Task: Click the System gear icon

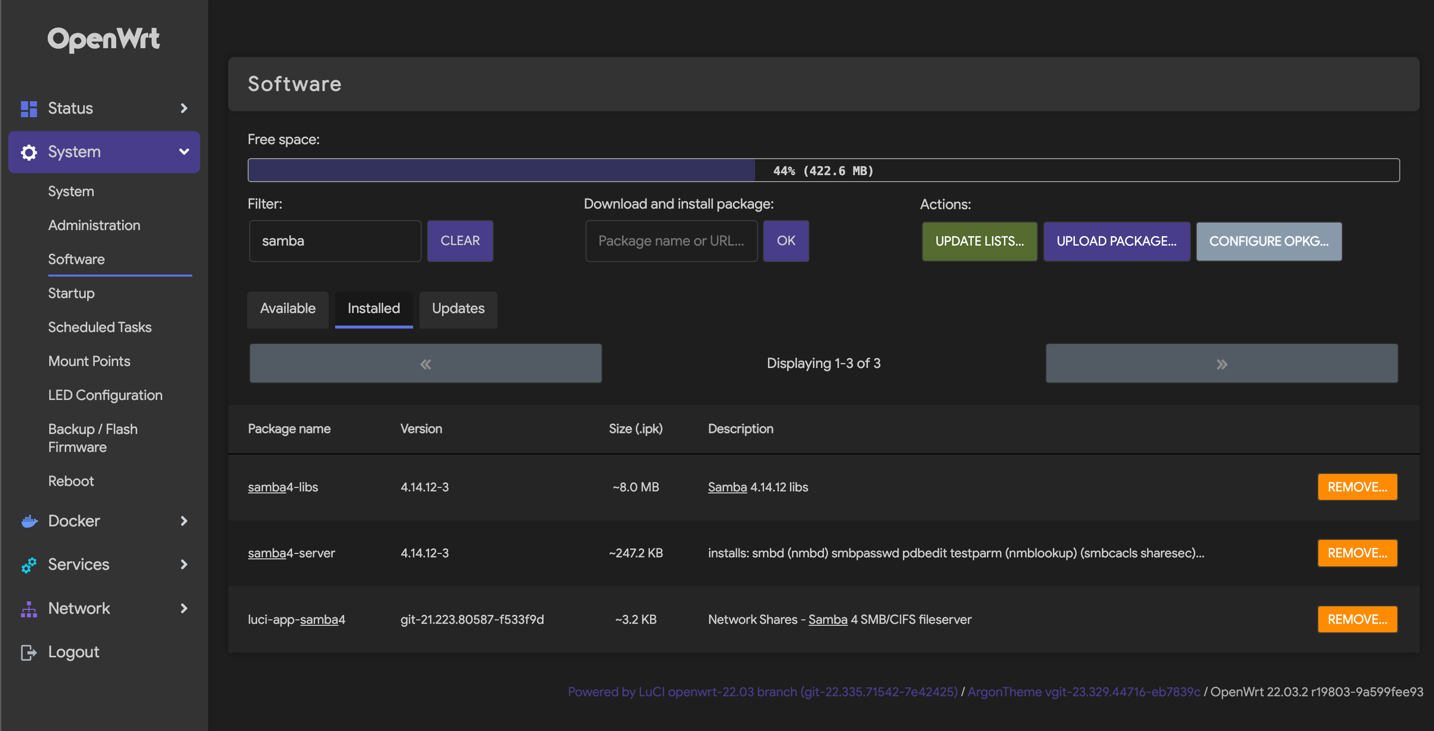Action: [x=29, y=152]
